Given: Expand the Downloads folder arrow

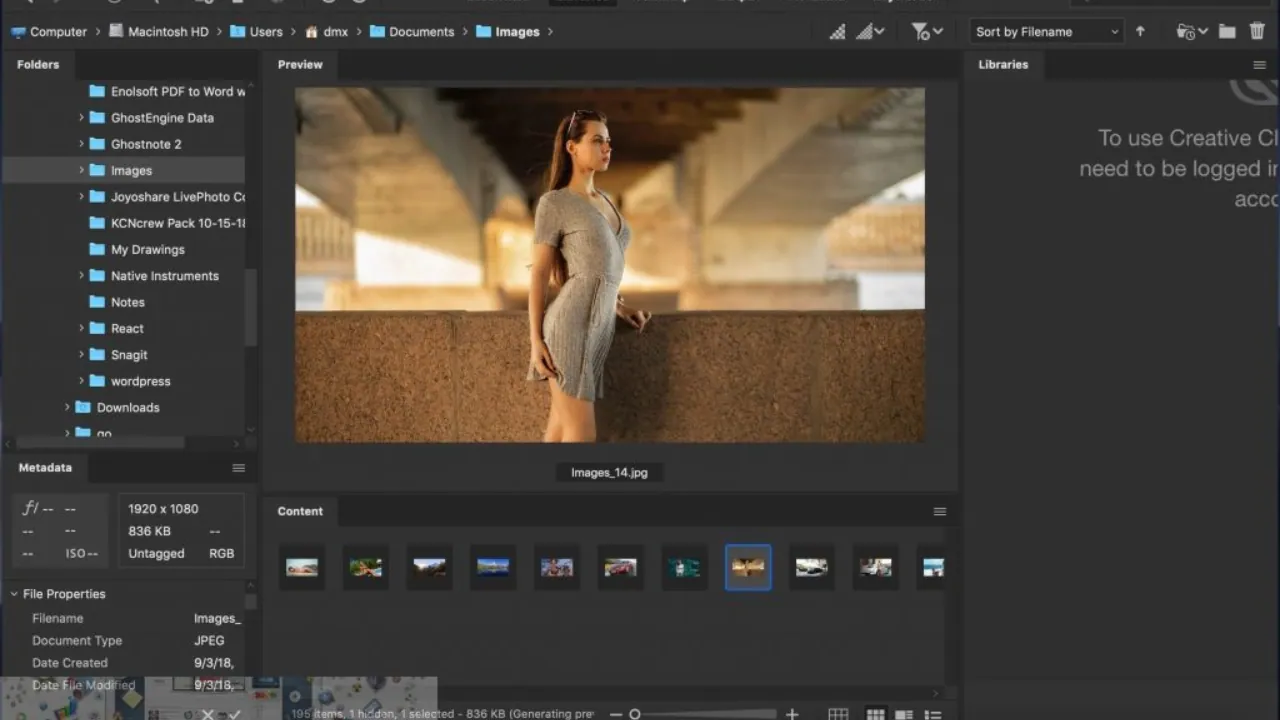Looking at the screenshot, I should (x=67, y=407).
